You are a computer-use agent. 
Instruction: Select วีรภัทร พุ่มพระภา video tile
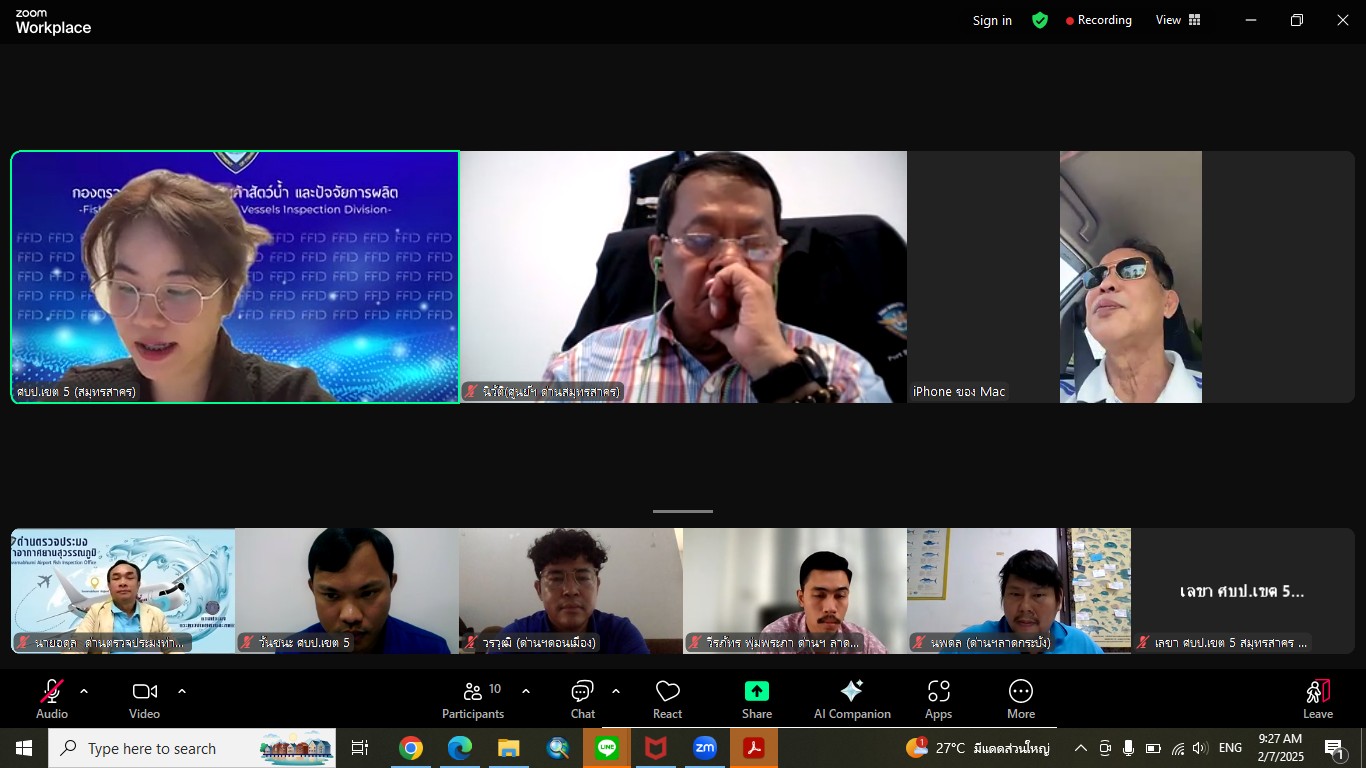795,591
